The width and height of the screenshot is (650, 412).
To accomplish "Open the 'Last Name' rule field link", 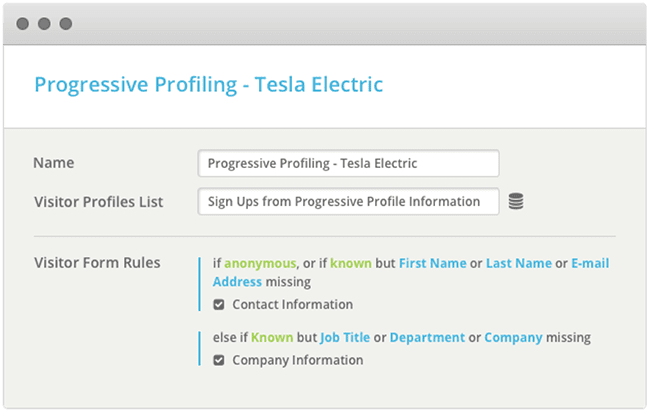I will pyautogui.click(x=519, y=264).
